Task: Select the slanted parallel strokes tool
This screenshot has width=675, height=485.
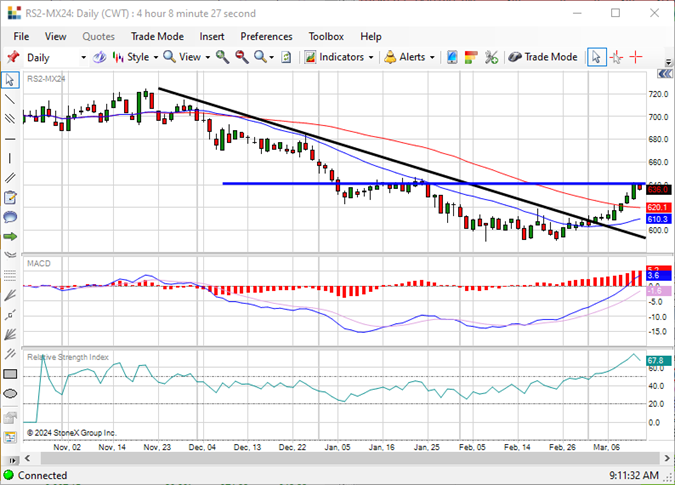Action: click(x=10, y=354)
